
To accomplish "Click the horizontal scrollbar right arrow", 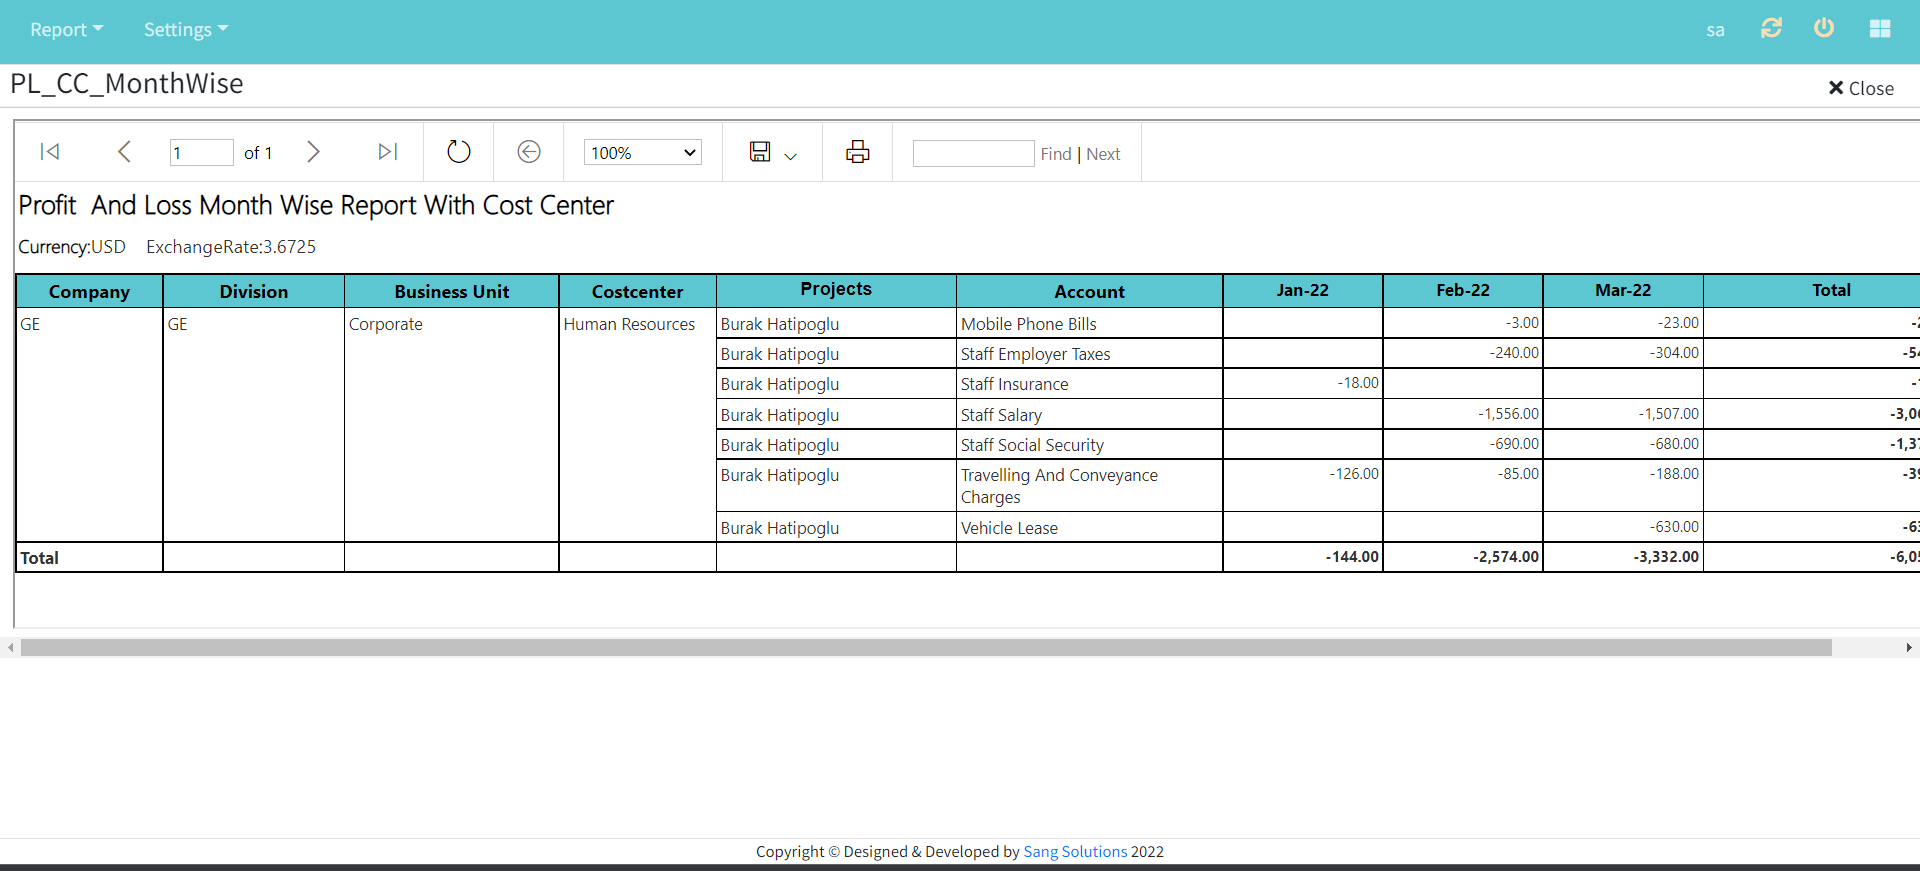I will (1908, 648).
